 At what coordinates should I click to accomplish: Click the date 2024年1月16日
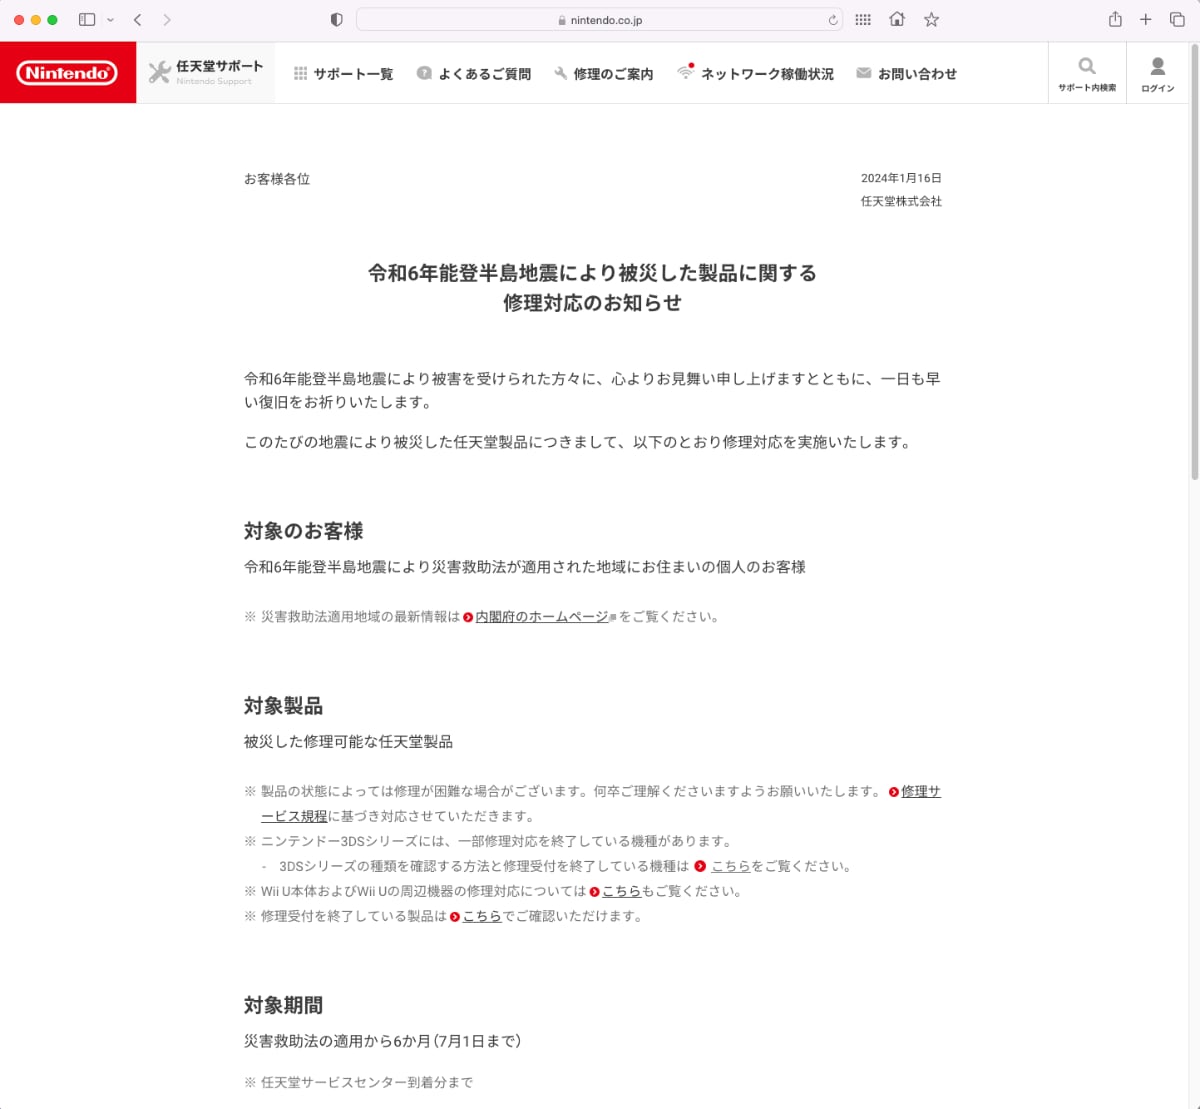pyautogui.click(x=901, y=178)
